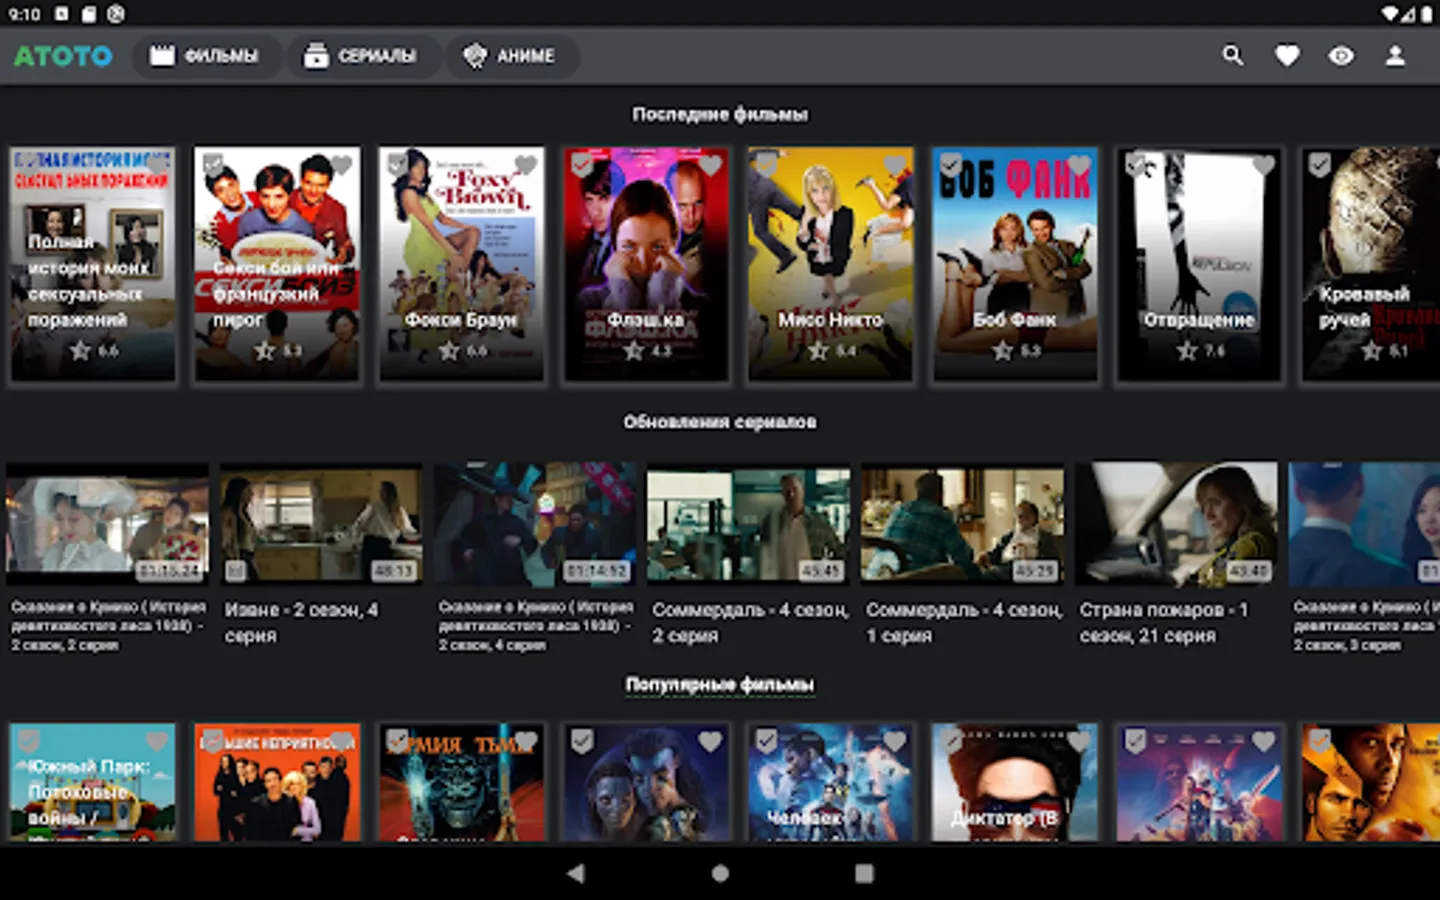Open watched list via top bar eye icon
The height and width of the screenshot is (900, 1440).
pos(1341,56)
